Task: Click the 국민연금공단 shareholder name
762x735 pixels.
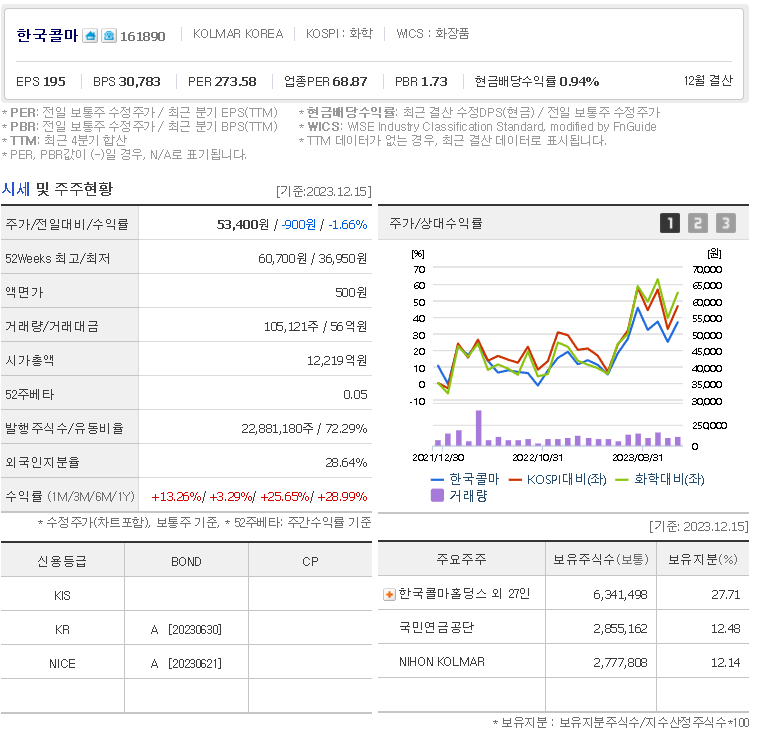Action: (436, 627)
